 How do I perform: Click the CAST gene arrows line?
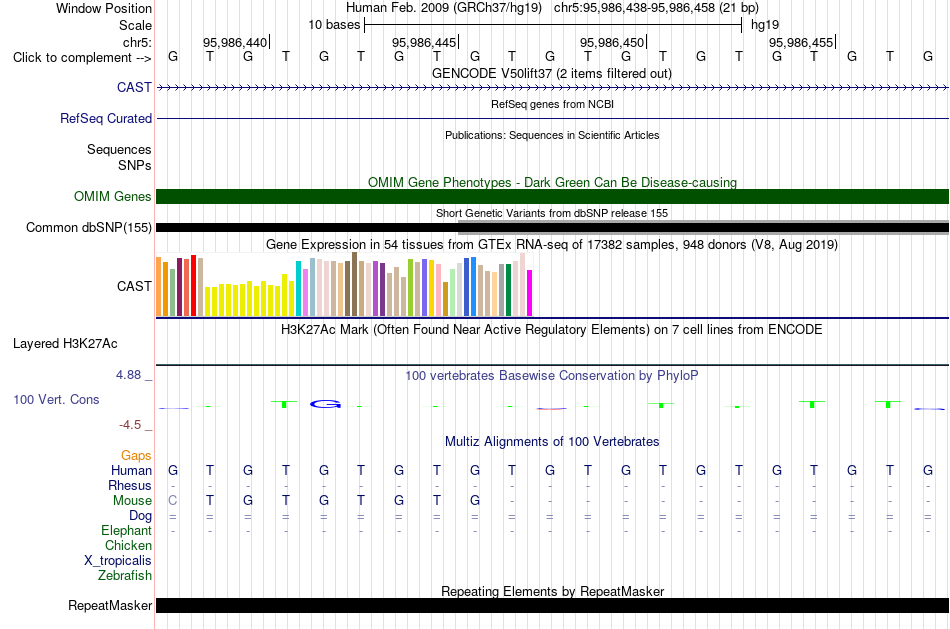(553, 88)
